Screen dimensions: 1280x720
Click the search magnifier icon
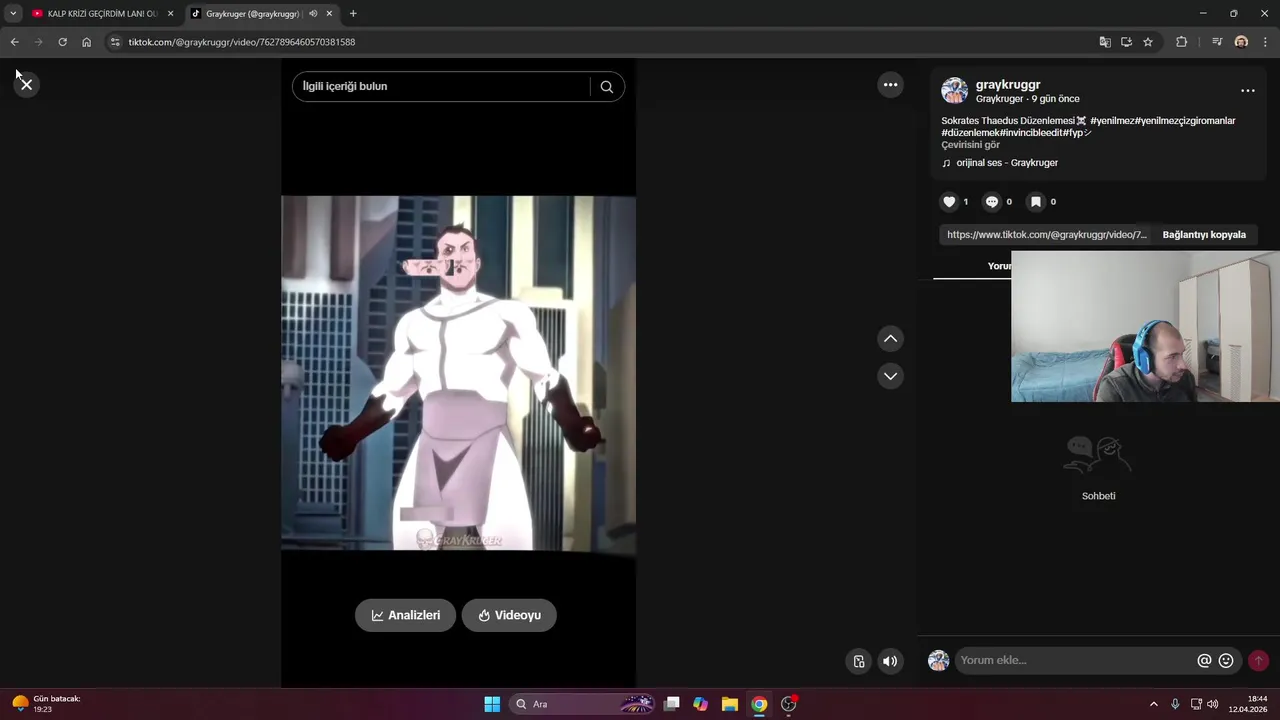606,86
